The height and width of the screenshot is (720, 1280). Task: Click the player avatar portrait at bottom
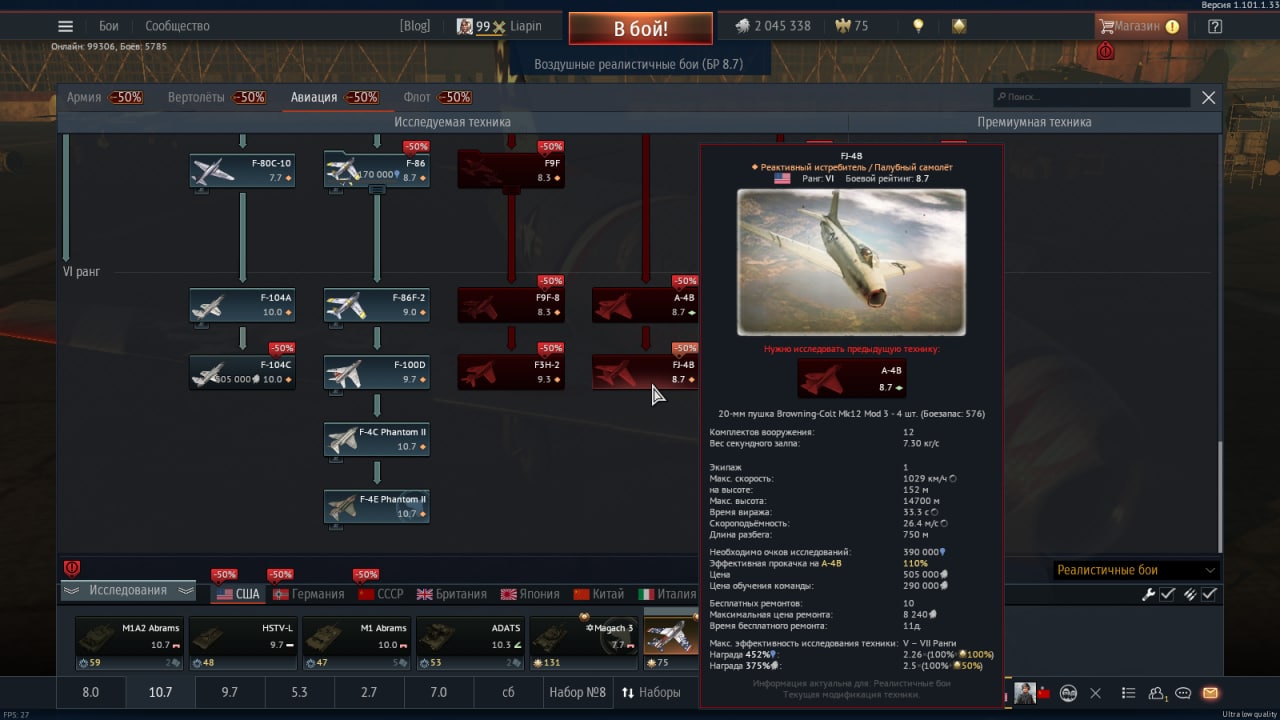pos(1025,693)
